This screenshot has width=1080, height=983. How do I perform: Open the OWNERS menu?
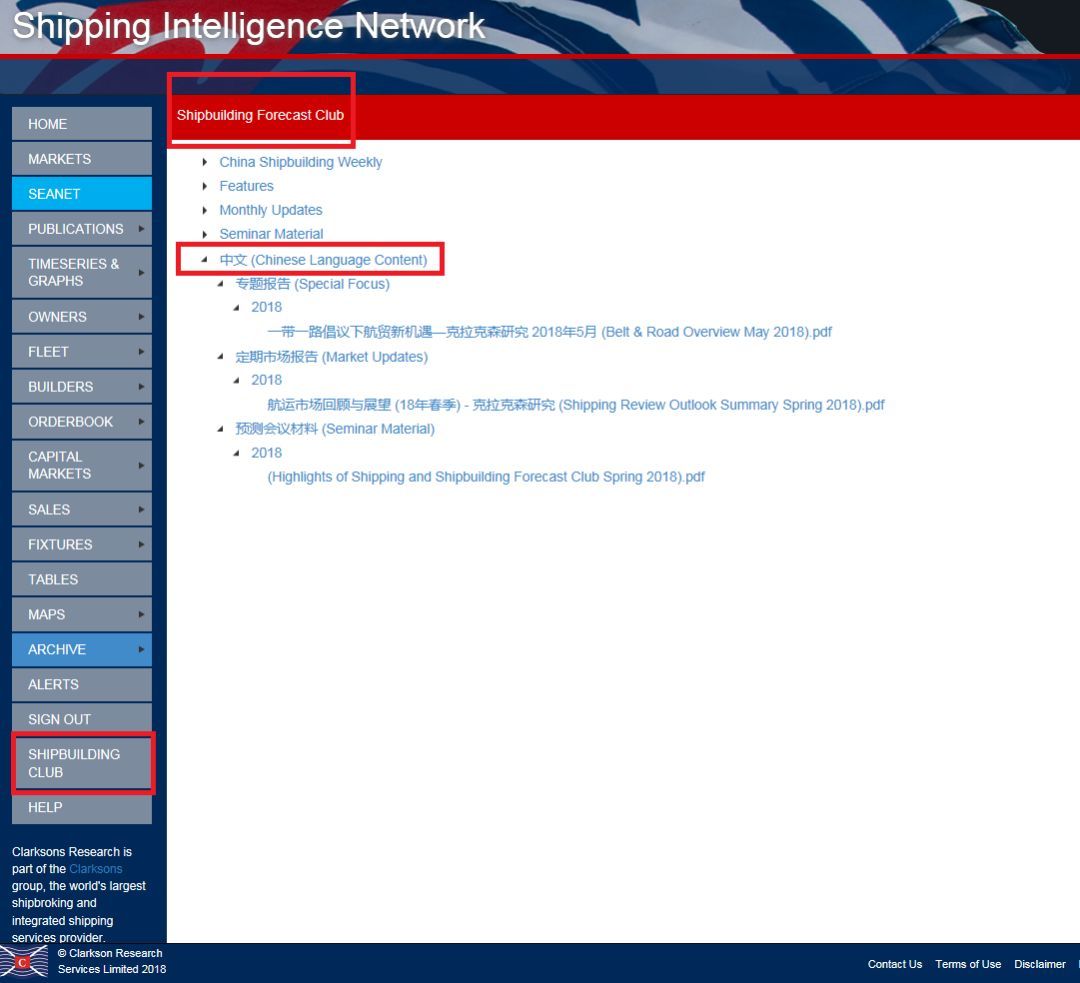81,317
